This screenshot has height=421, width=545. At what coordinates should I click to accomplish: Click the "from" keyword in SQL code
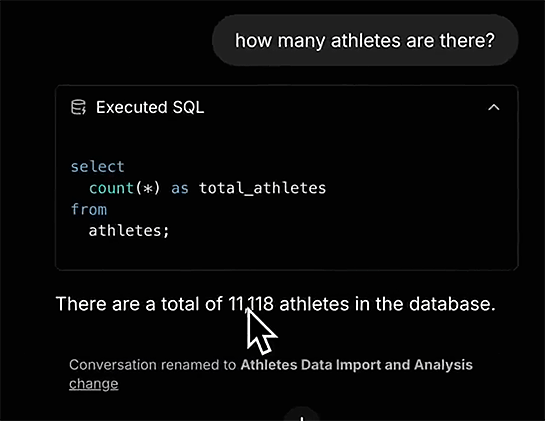tap(89, 210)
